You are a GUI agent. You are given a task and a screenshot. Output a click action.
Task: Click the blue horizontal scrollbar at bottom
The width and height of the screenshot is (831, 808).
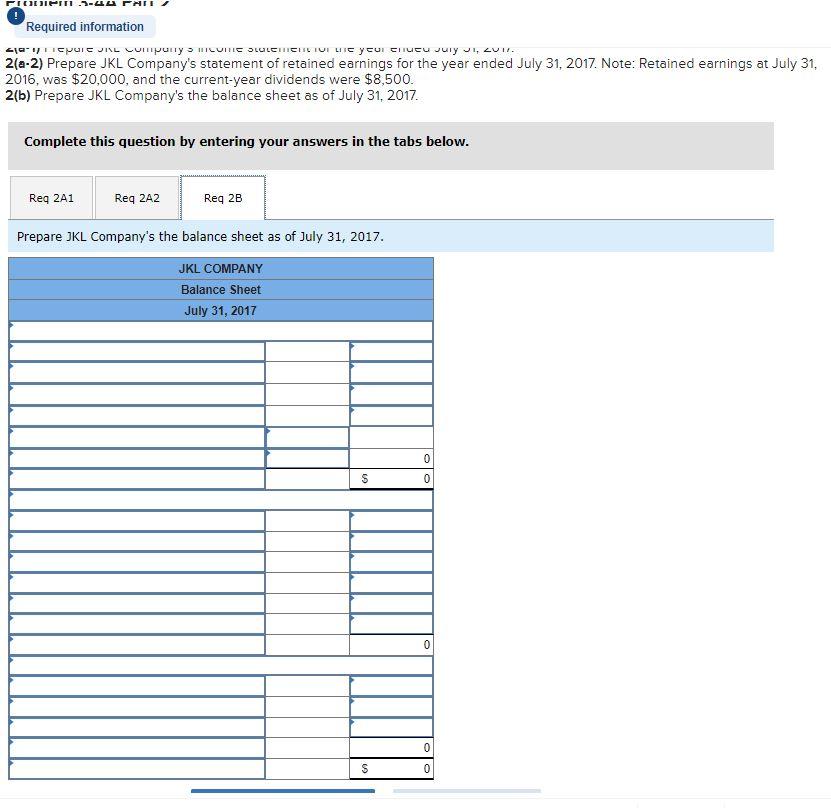click(x=283, y=790)
